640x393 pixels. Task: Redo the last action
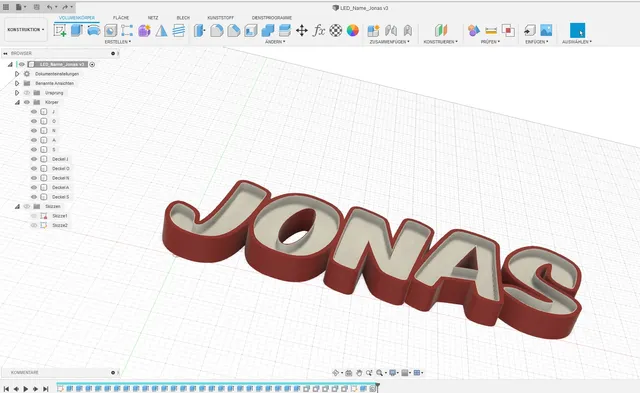coord(65,7)
